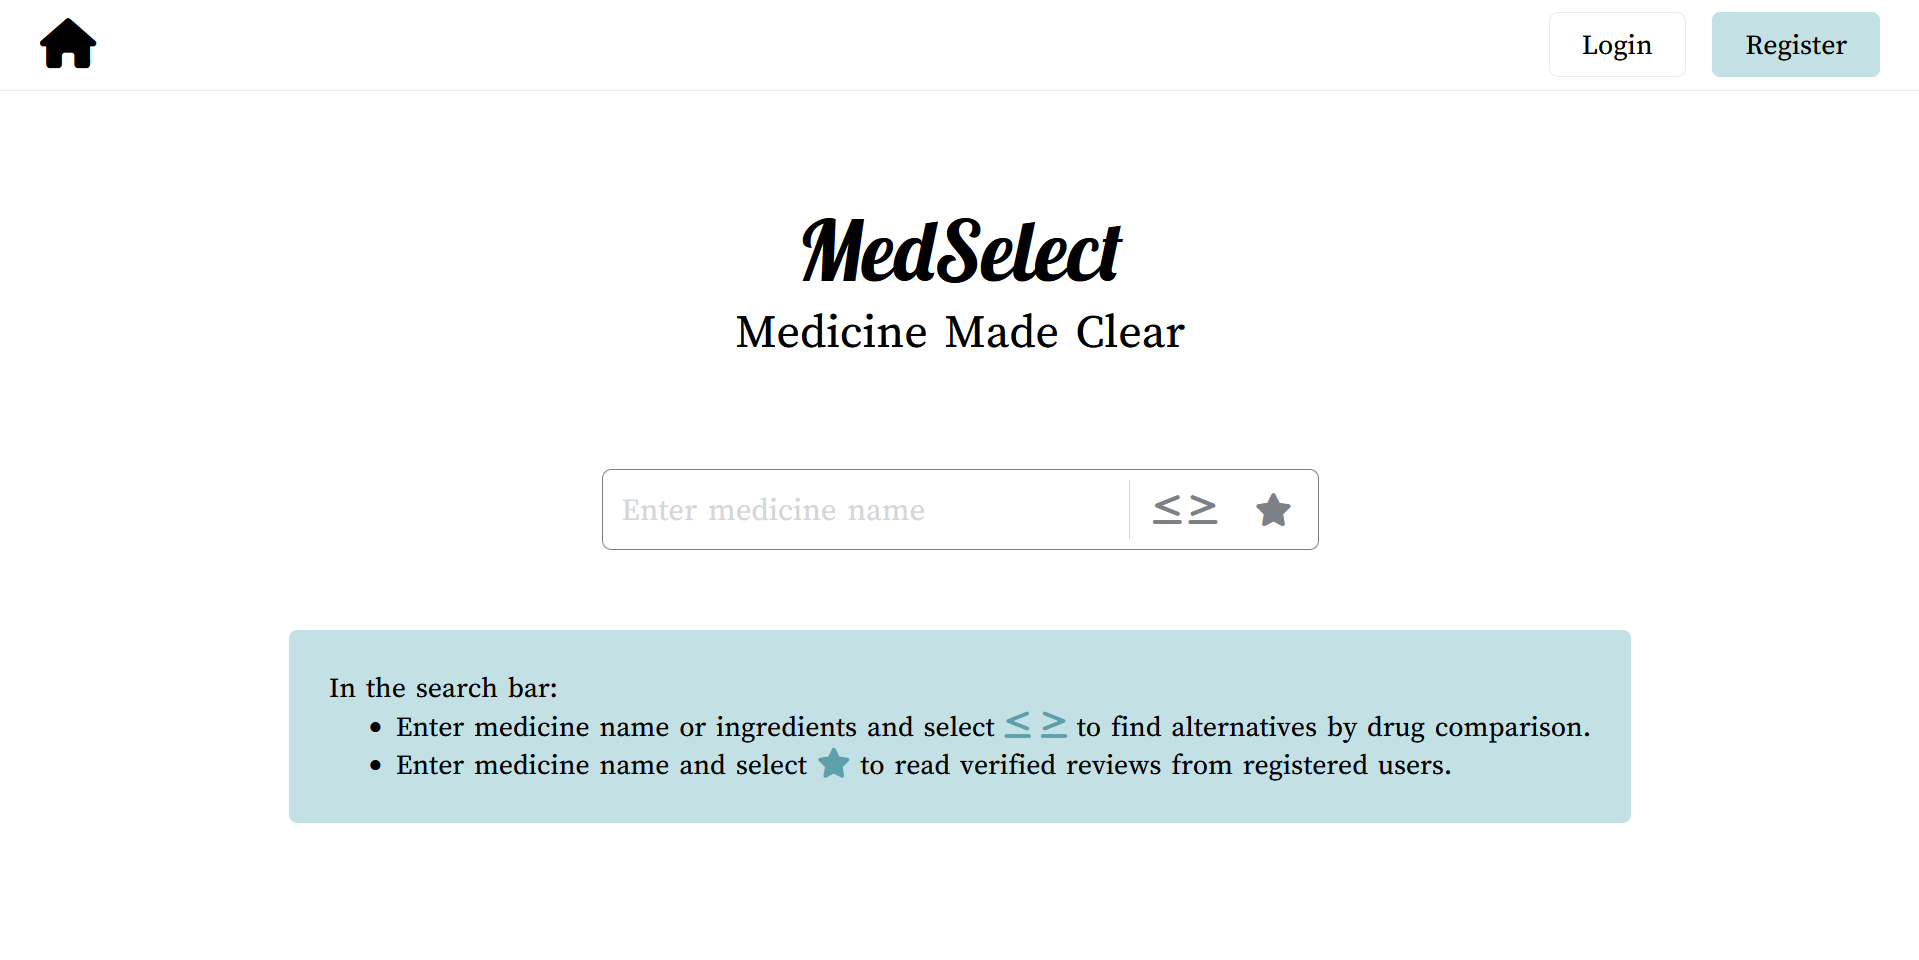Image resolution: width=1919 pixels, height=960 pixels.
Task: Click the home icon in the top left
Action: tap(67, 44)
